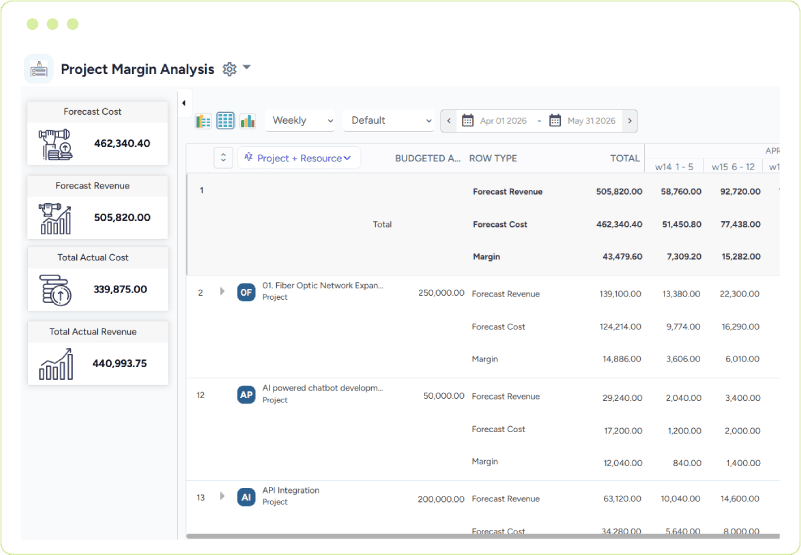The image size is (801, 555).
Task: Click the TOTAL column header
Action: click(625, 158)
